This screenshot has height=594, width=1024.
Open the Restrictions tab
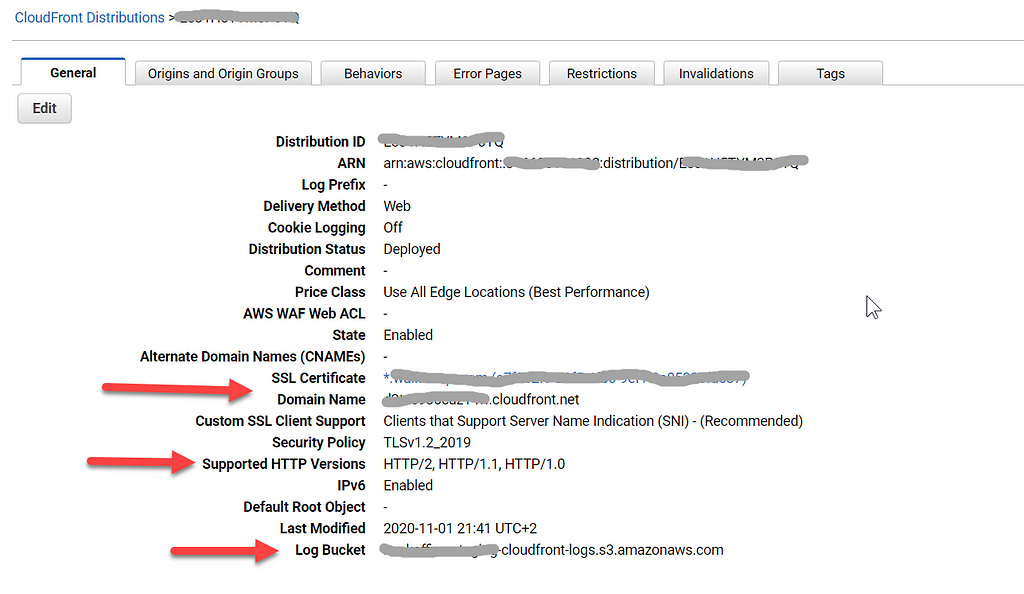coord(601,74)
